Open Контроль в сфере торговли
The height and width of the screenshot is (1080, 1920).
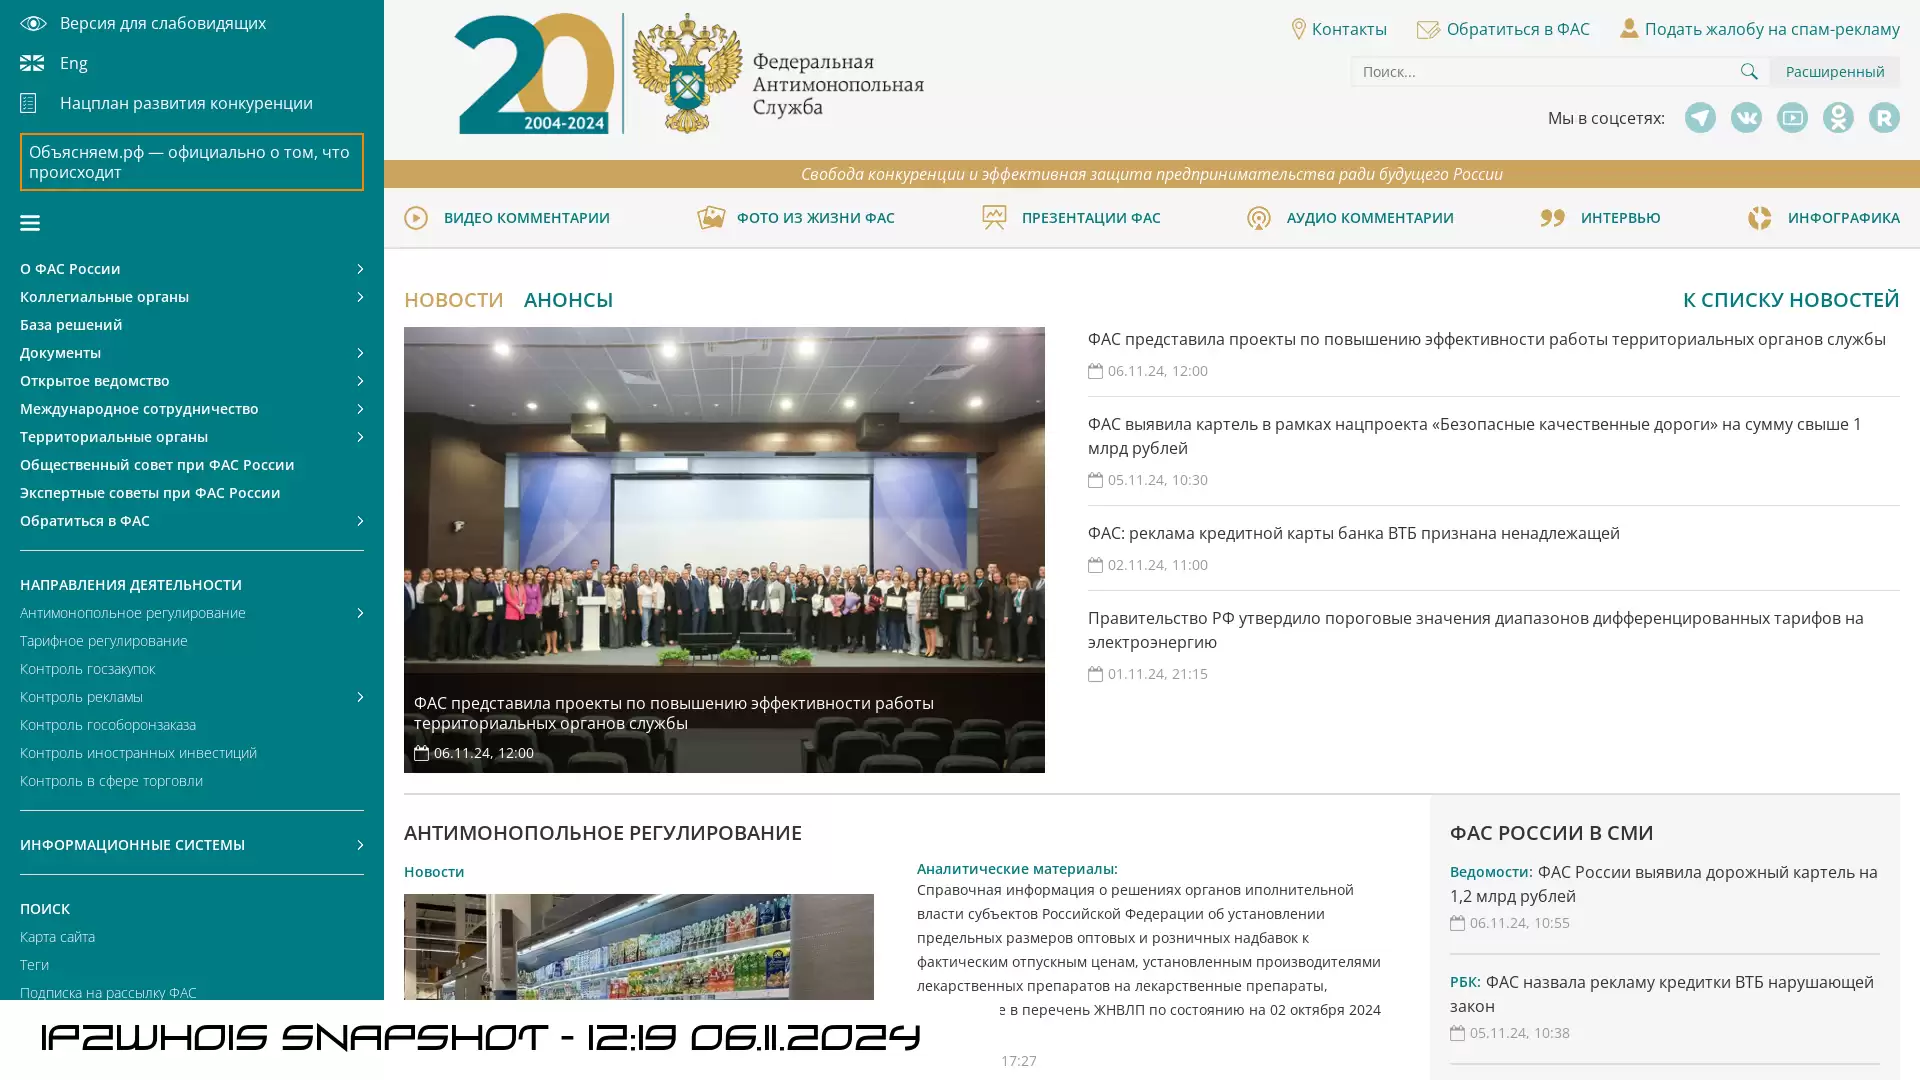click(x=111, y=781)
